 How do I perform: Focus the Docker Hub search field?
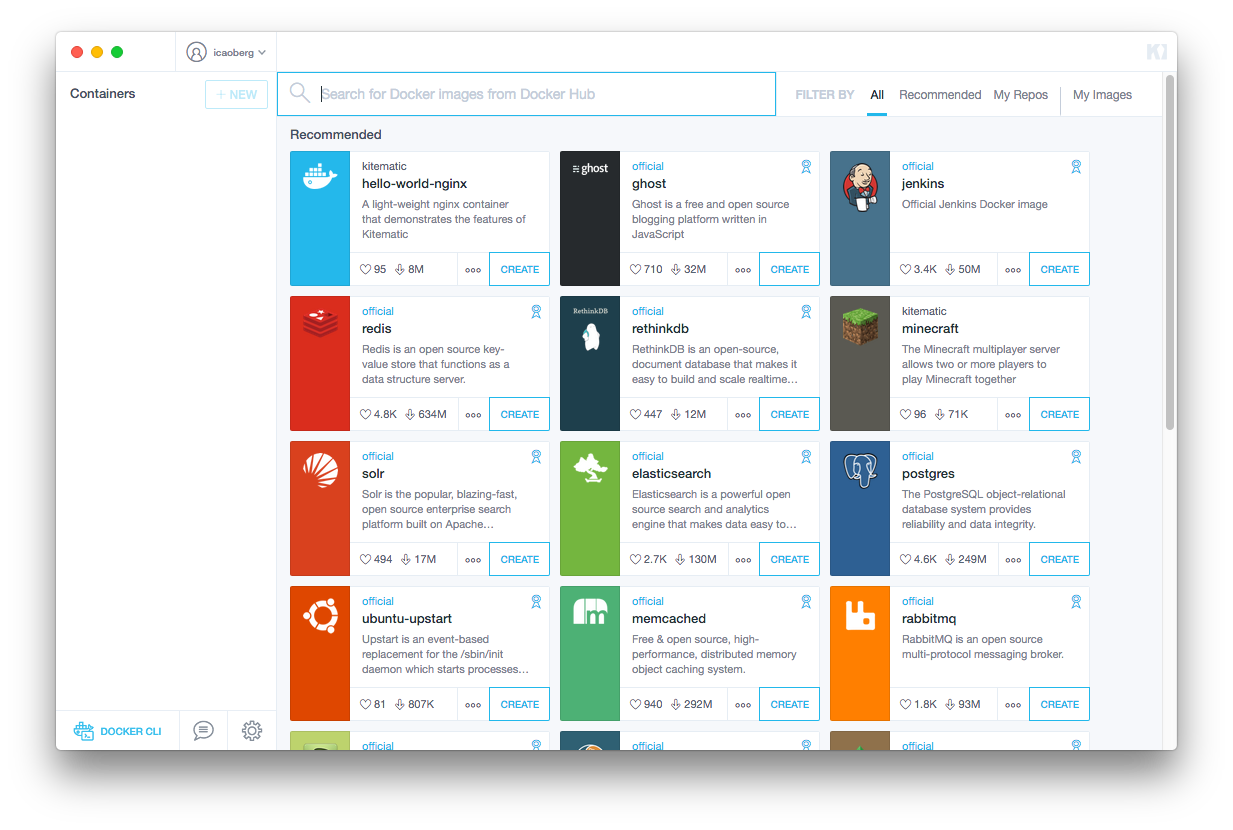click(545, 94)
